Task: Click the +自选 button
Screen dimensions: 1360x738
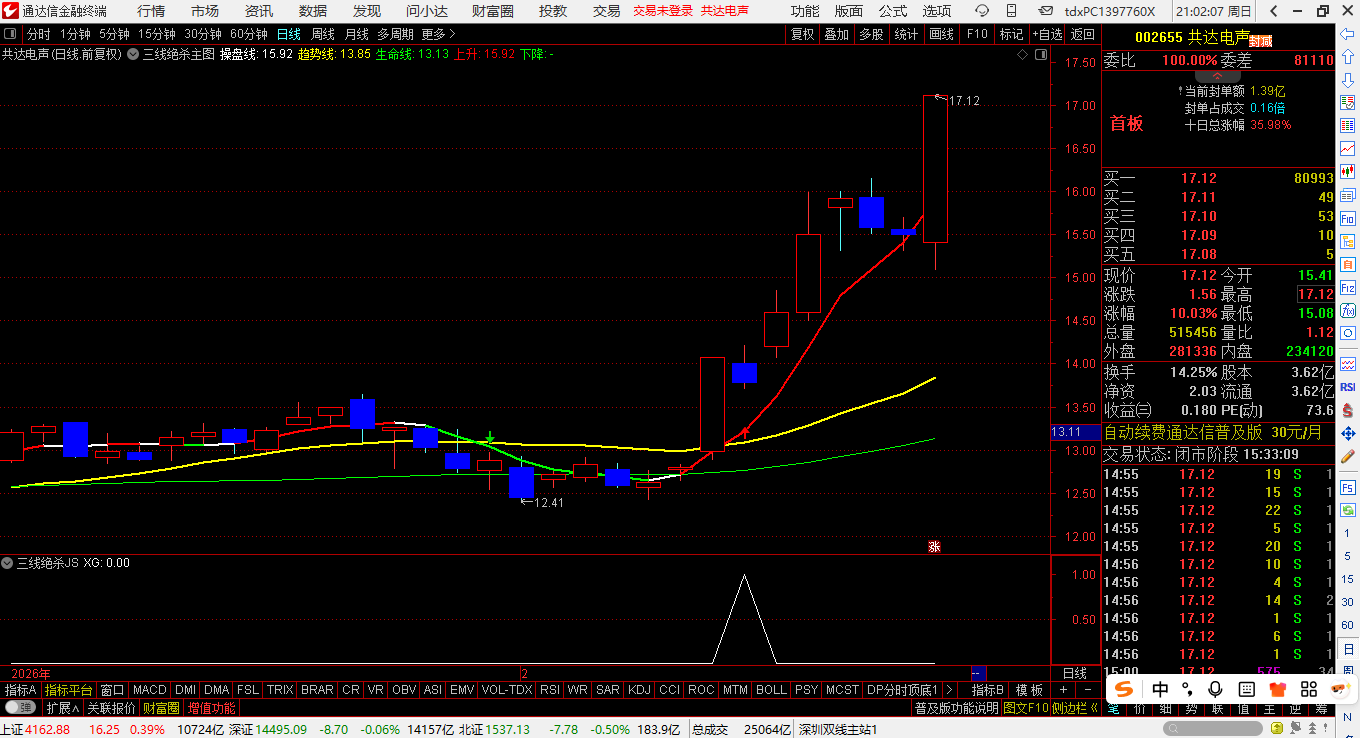Action: [1046, 34]
